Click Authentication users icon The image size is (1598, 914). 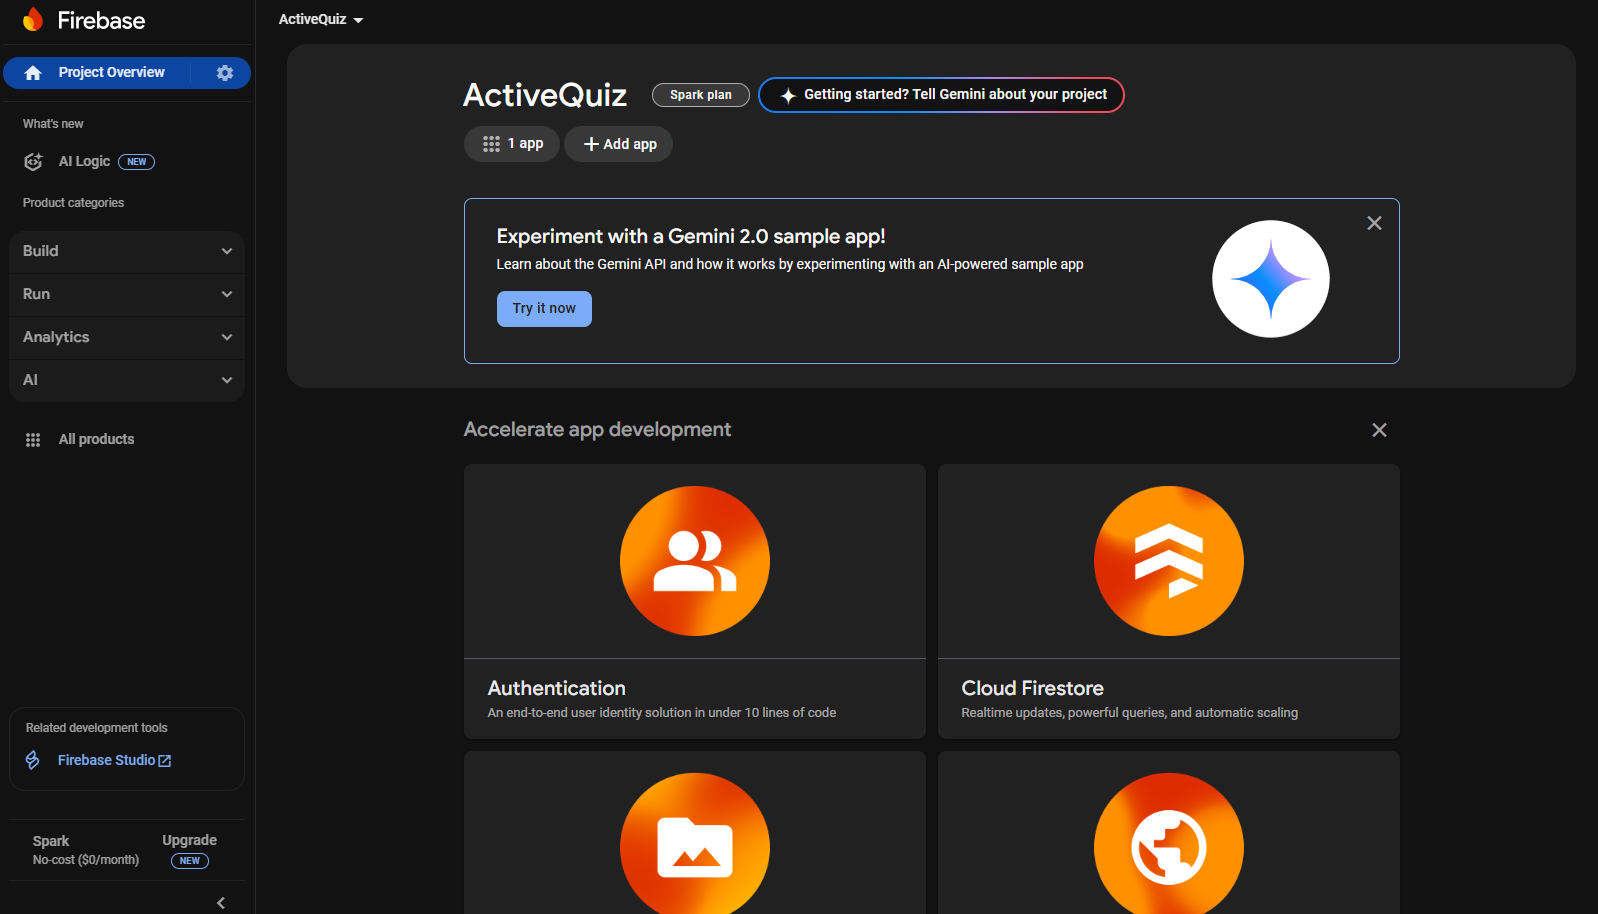tap(695, 561)
